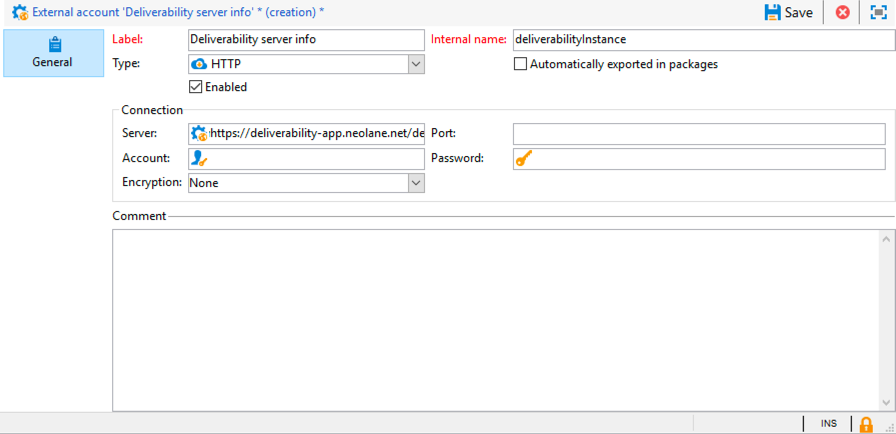
Task: Click the 'Type:' label
Action: [x=126, y=63]
